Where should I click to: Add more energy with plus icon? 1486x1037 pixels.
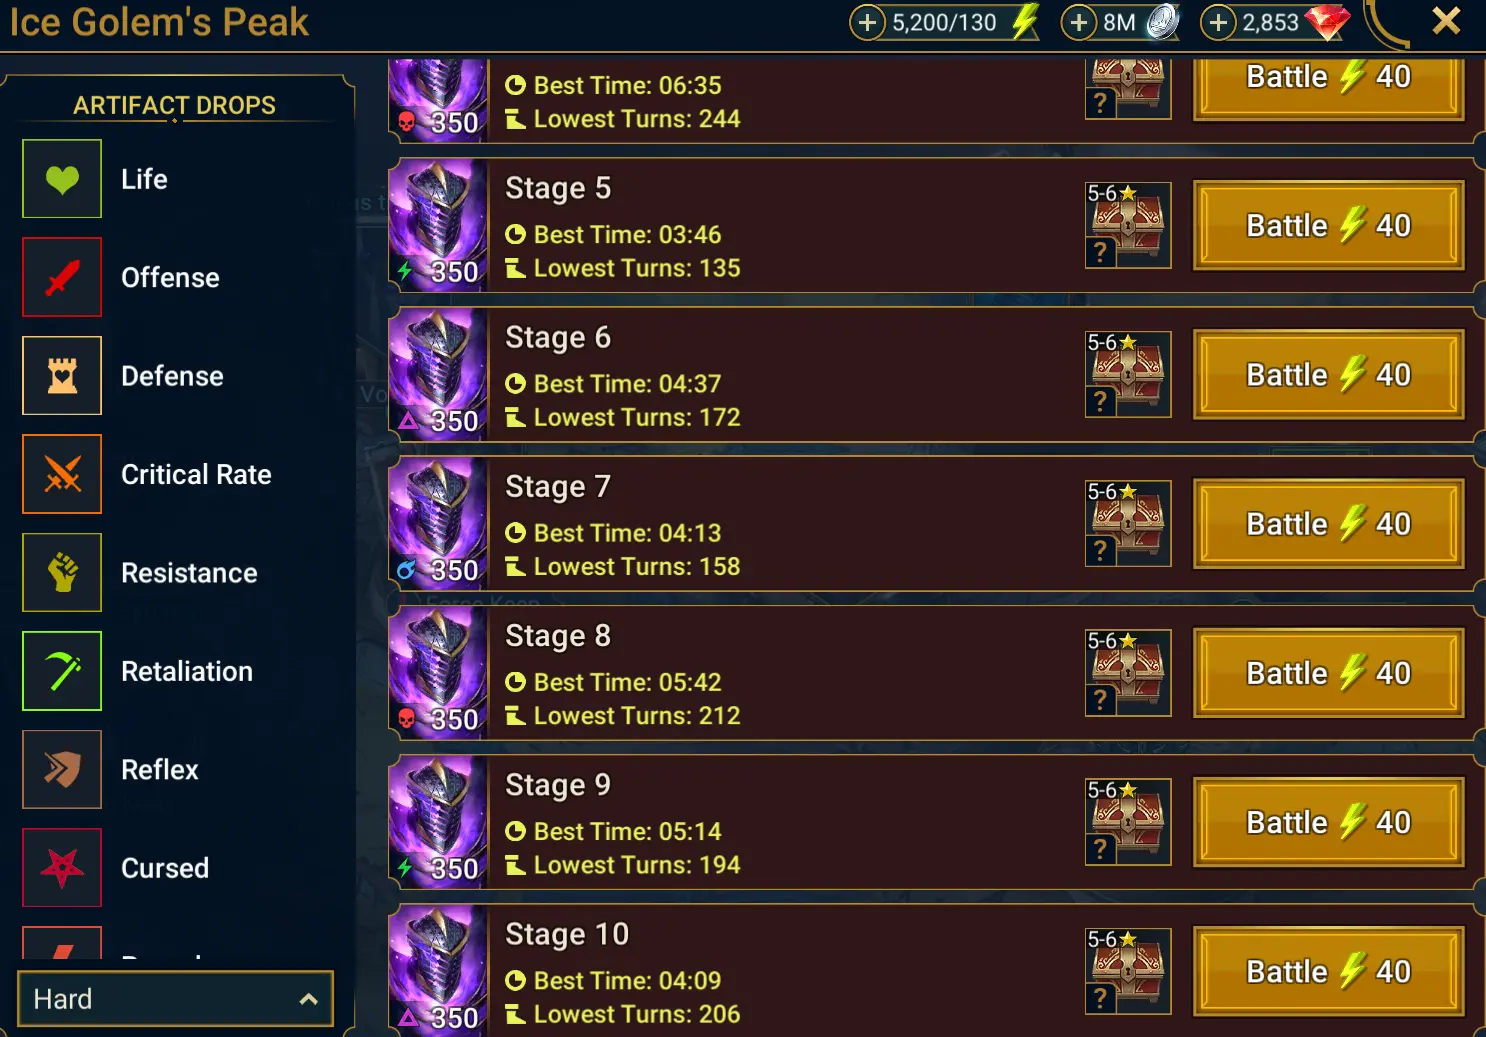coord(867,22)
